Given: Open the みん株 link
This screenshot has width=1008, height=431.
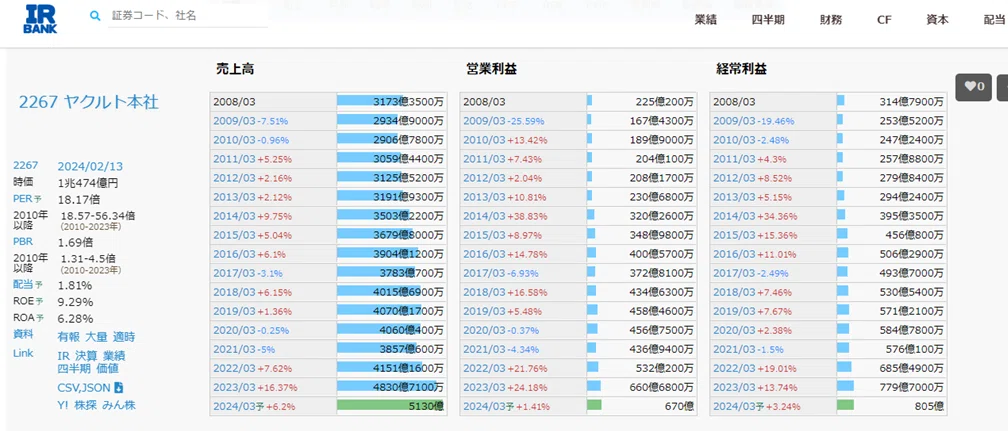Looking at the screenshot, I should (120, 405).
